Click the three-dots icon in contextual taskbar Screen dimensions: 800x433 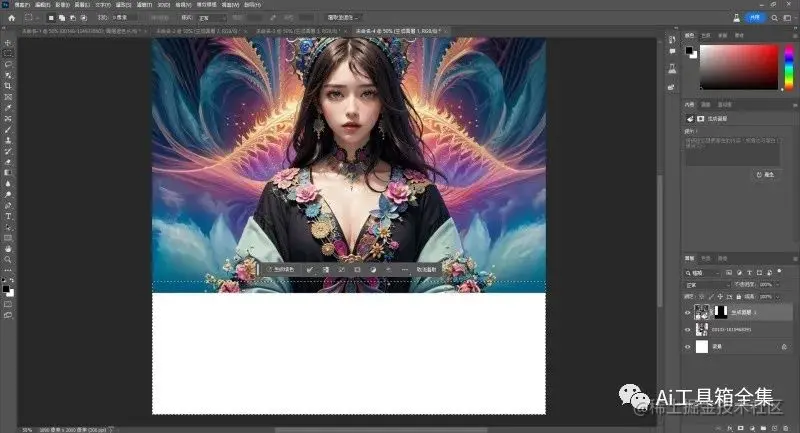[405, 269]
